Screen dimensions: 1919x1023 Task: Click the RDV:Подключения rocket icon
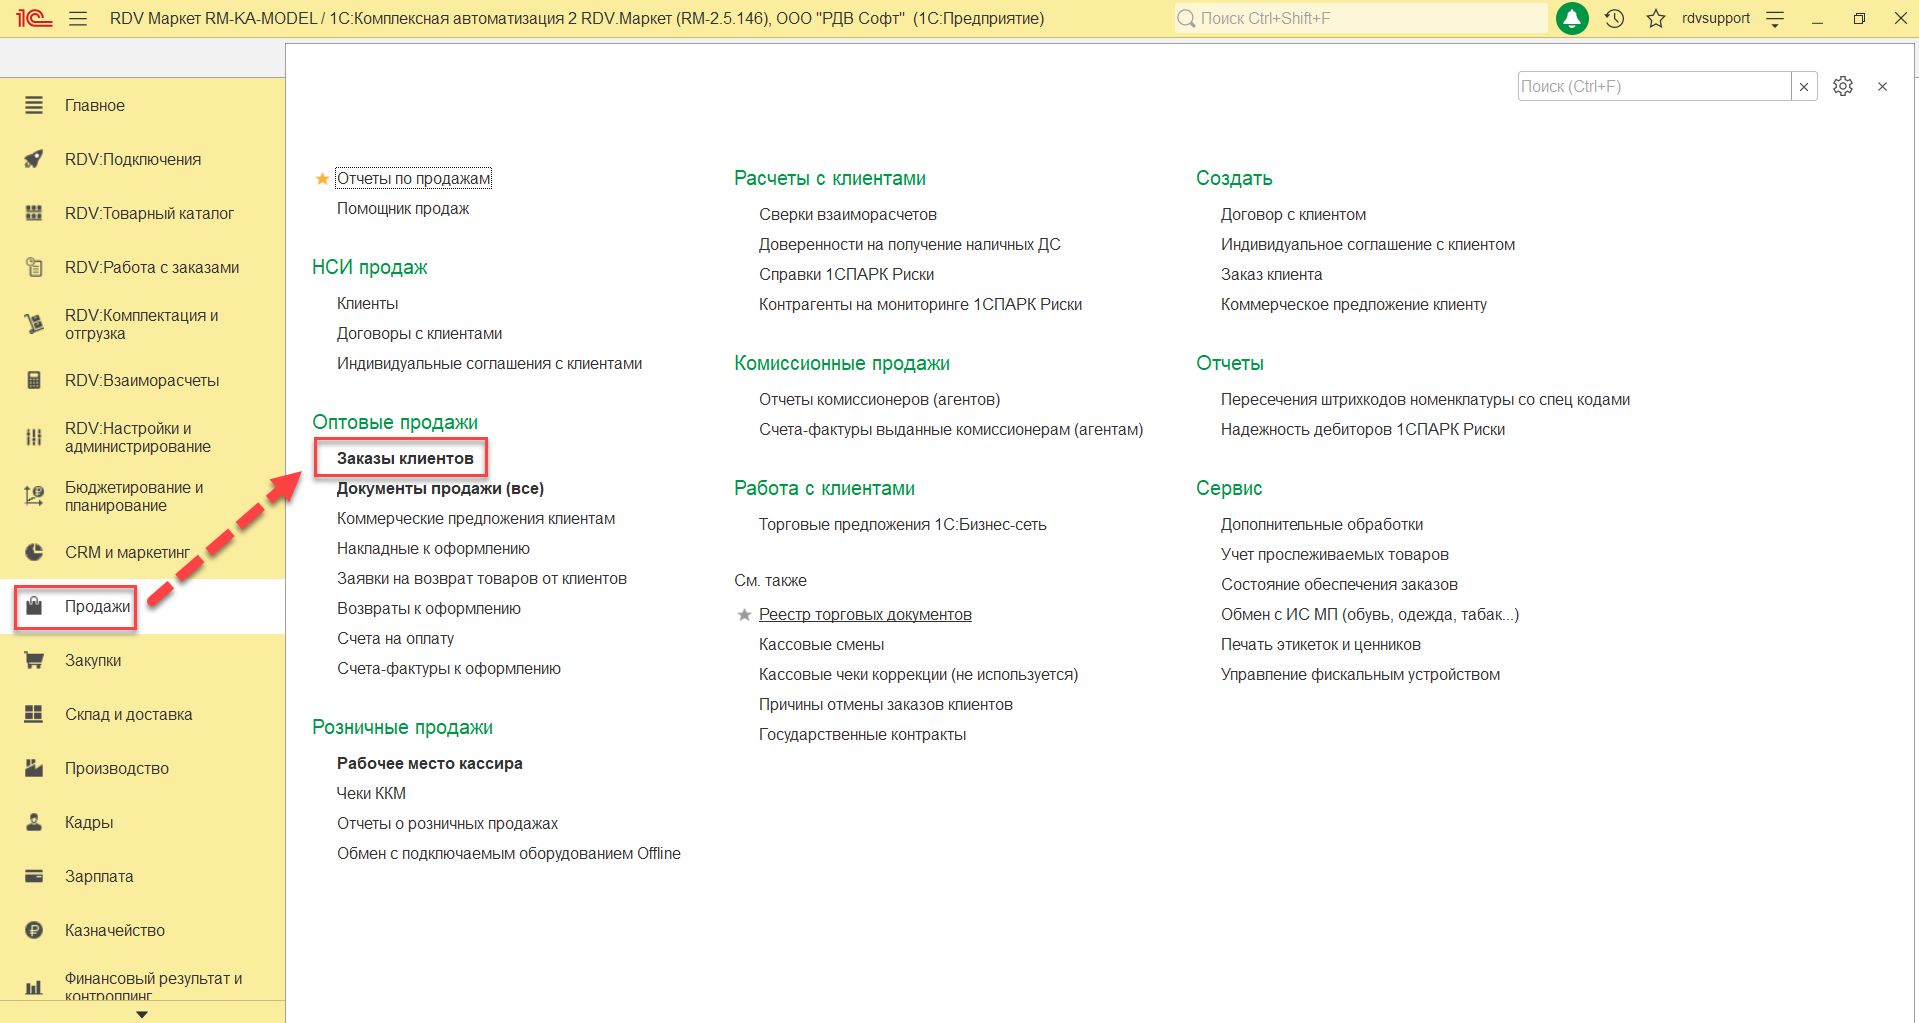tap(34, 159)
